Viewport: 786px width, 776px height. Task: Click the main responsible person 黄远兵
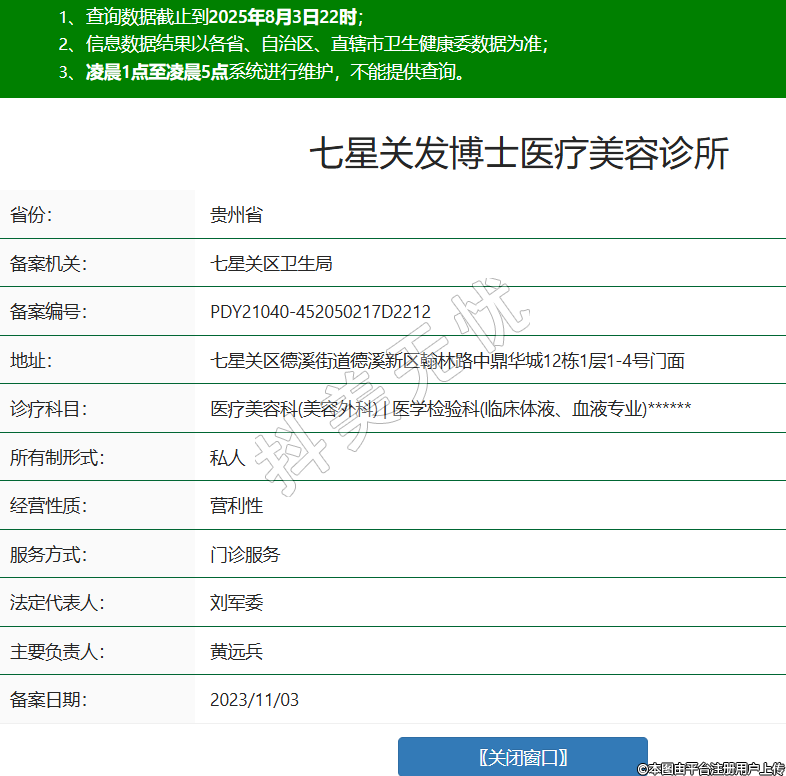click(x=236, y=652)
